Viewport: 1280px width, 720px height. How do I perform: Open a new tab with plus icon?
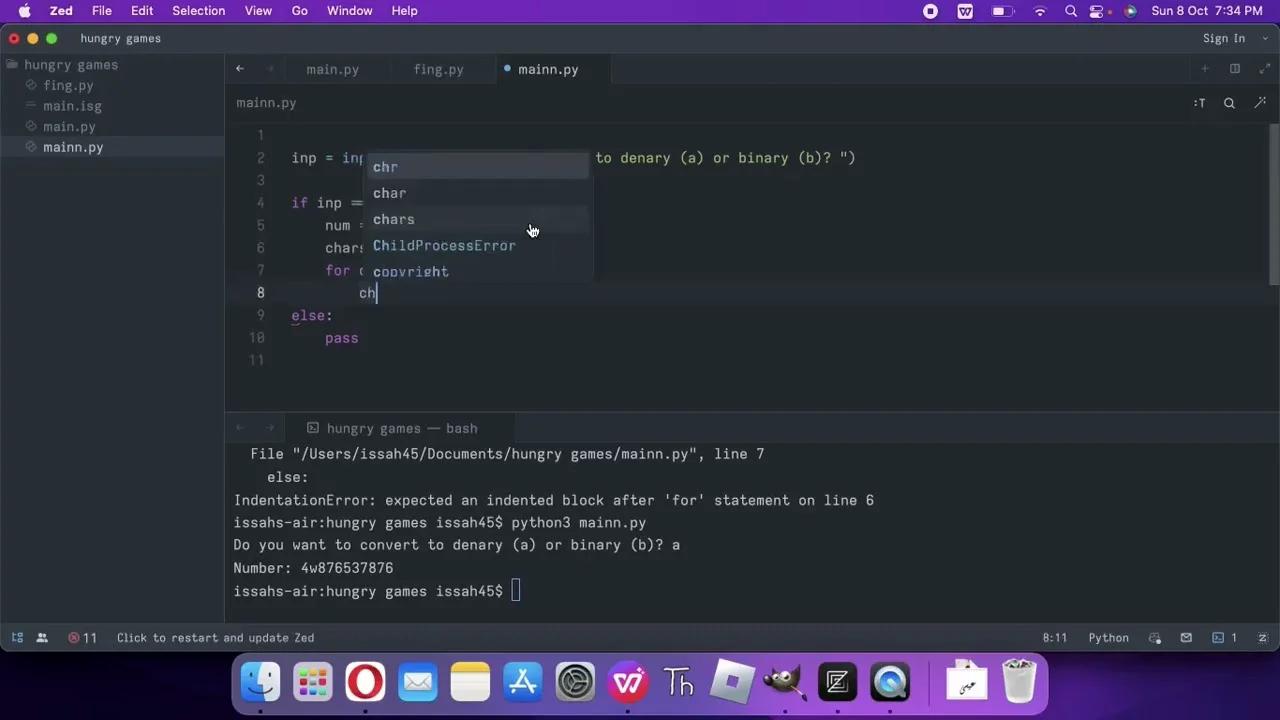click(x=1205, y=69)
